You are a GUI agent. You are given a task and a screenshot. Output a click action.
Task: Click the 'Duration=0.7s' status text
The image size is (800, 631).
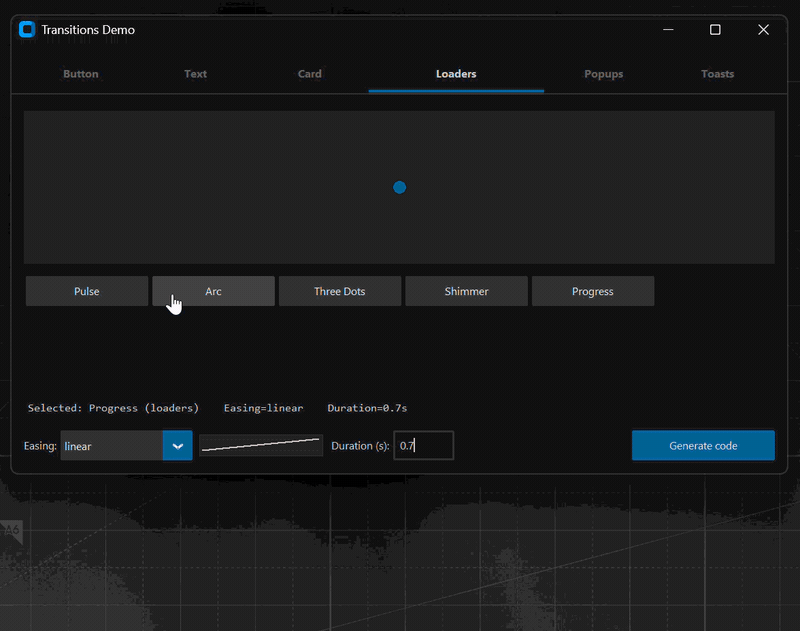[367, 408]
